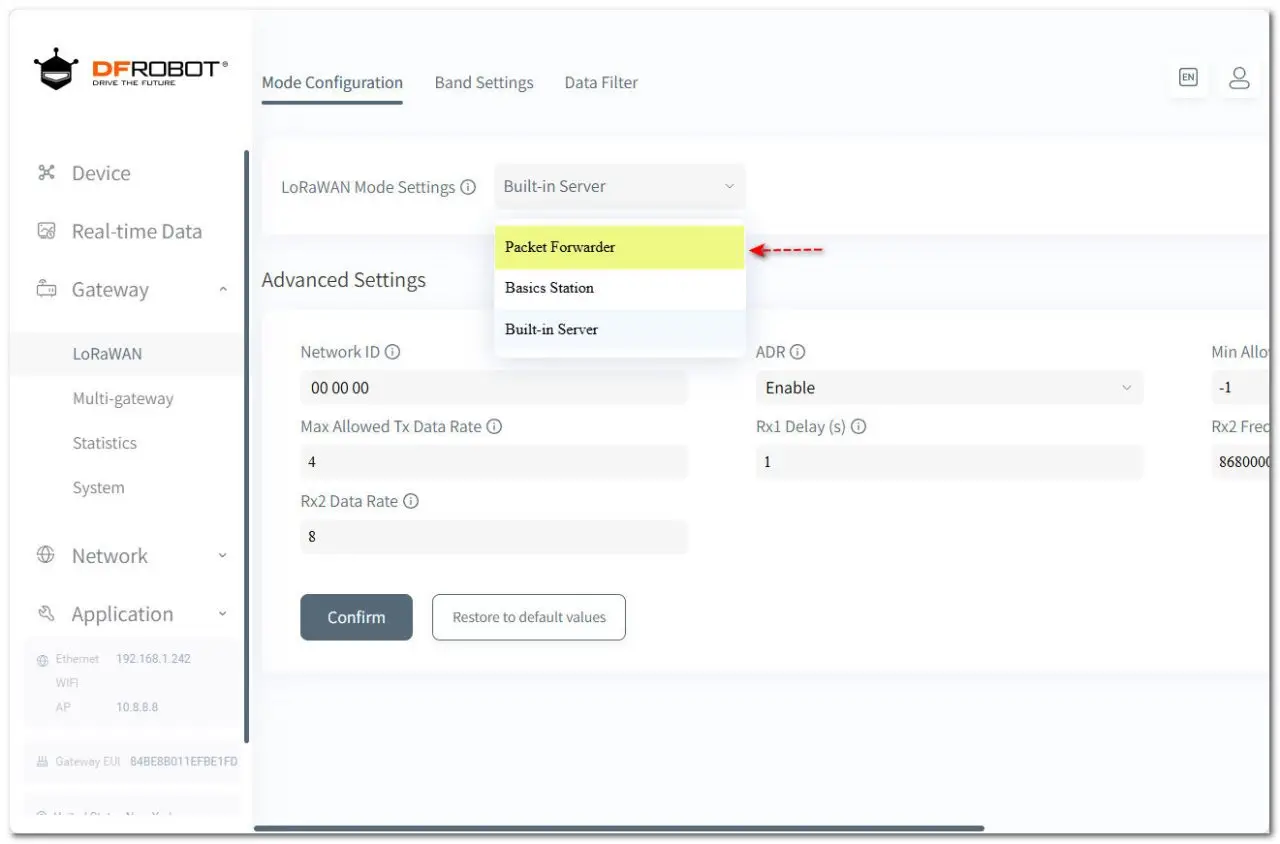1280x844 pixels.
Task: Open the user account icon
Action: 1239,78
